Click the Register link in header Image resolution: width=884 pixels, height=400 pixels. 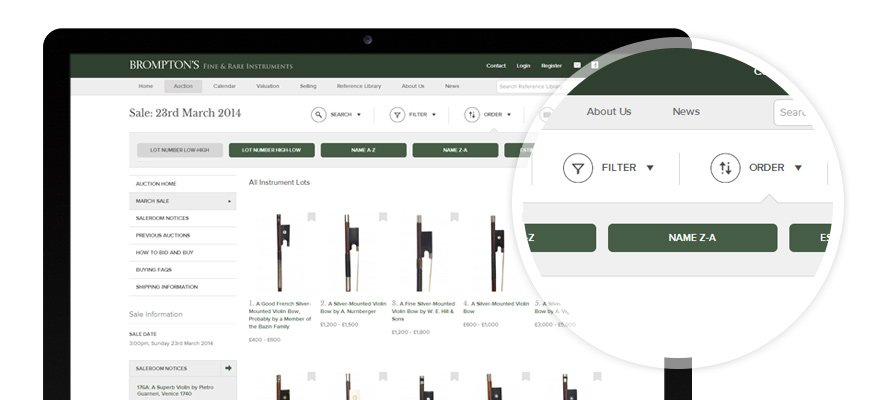(x=551, y=66)
